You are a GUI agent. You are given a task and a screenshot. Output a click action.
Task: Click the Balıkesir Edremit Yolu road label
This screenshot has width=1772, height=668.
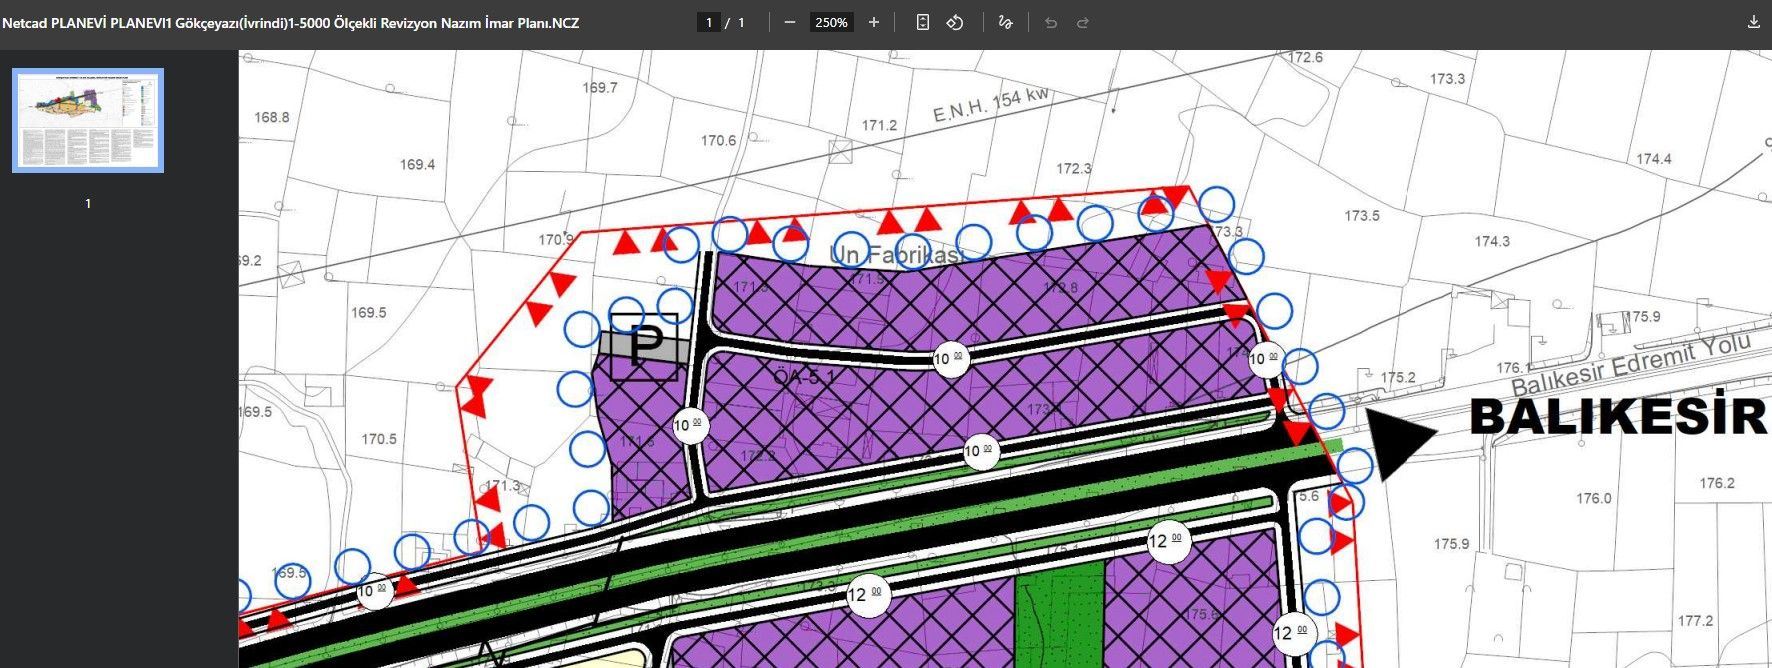[x=1630, y=365]
